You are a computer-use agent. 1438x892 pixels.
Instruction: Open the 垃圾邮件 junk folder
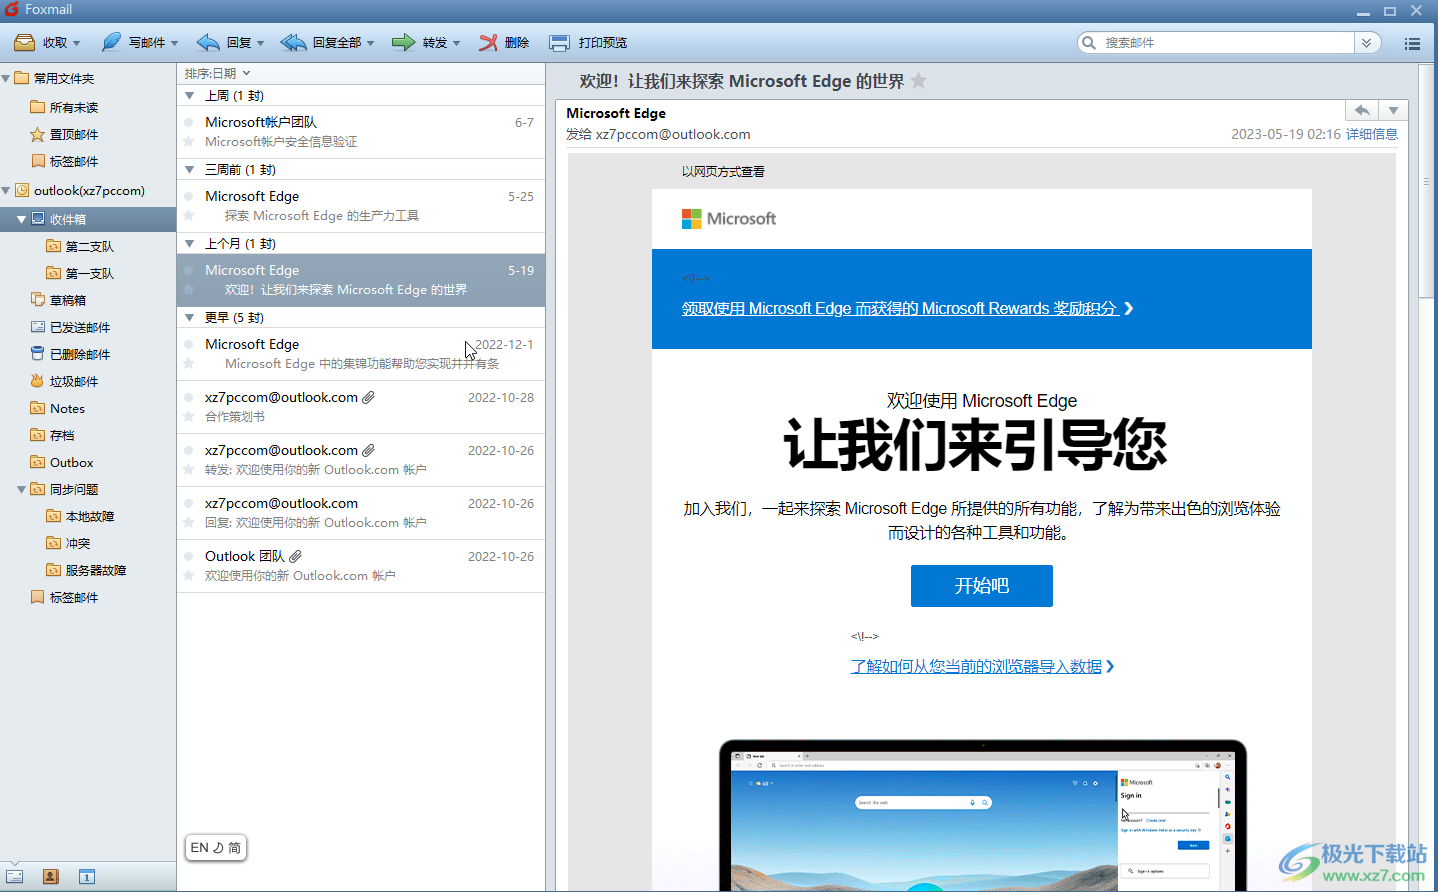coord(74,381)
